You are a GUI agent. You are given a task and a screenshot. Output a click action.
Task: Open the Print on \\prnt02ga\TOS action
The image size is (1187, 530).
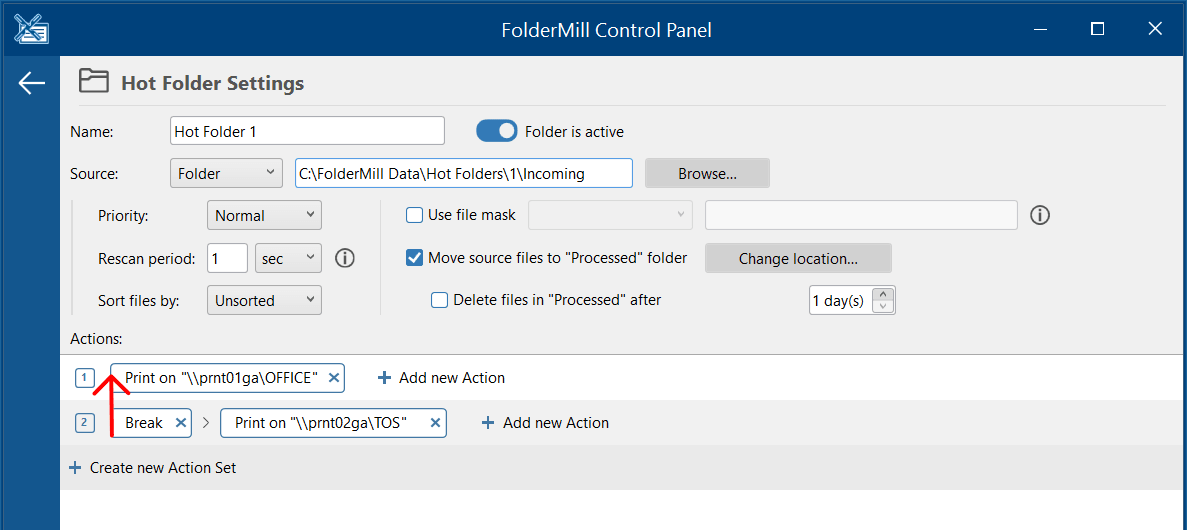click(x=322, y=423)
